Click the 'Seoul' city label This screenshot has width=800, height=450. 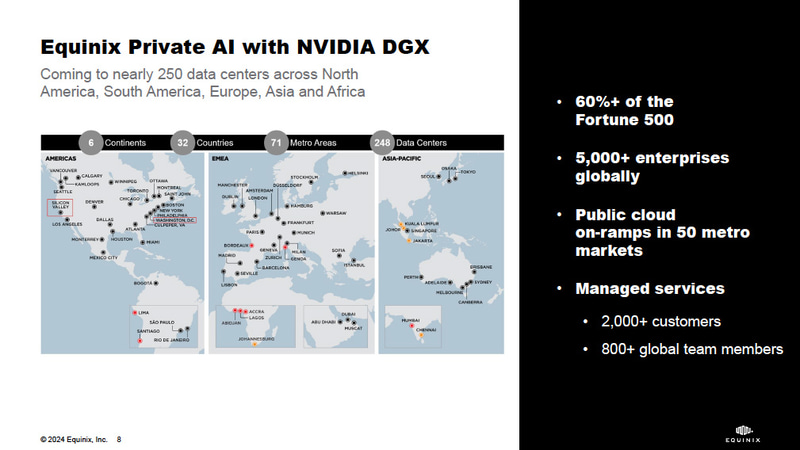pos(428,177)
